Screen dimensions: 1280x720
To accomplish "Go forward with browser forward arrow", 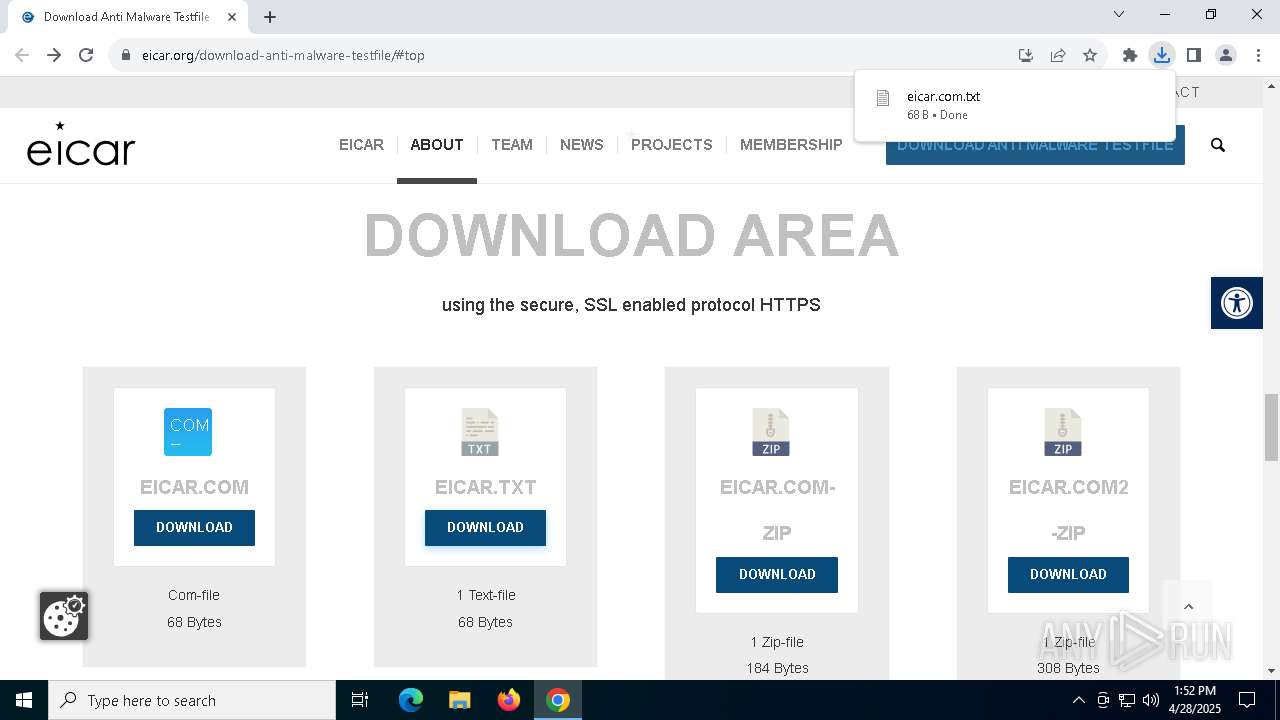I will [x=54, y=55].
